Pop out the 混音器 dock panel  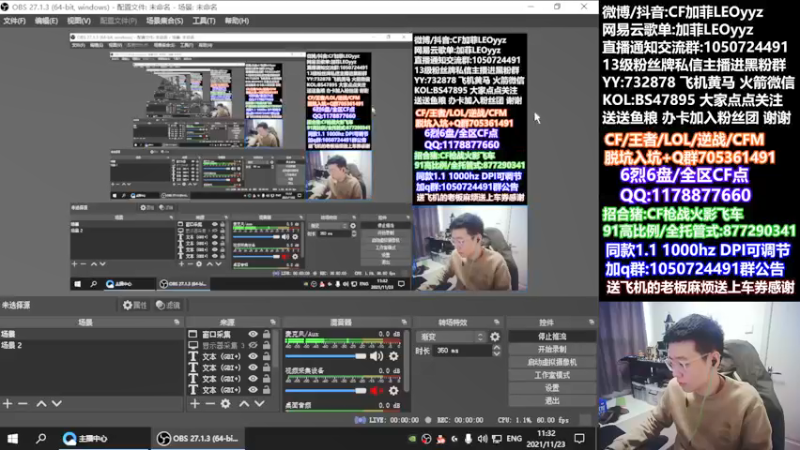[404, 322]
